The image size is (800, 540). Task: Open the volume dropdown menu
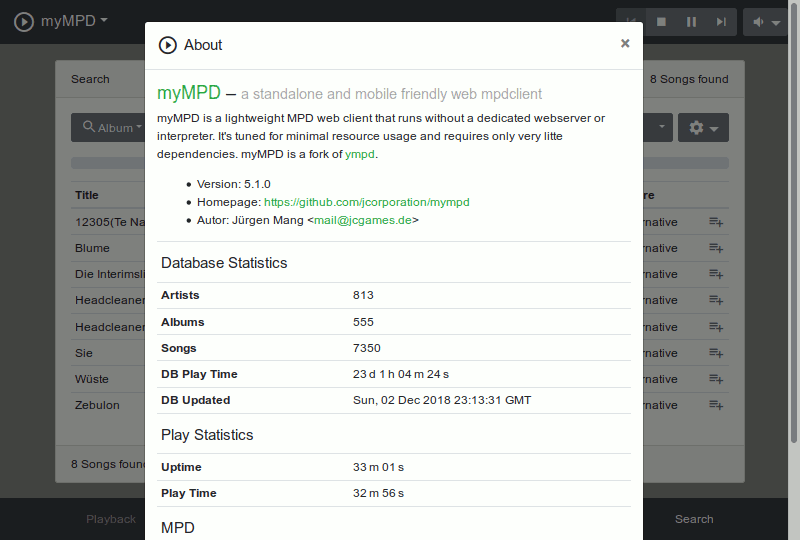tap(765, 22)
